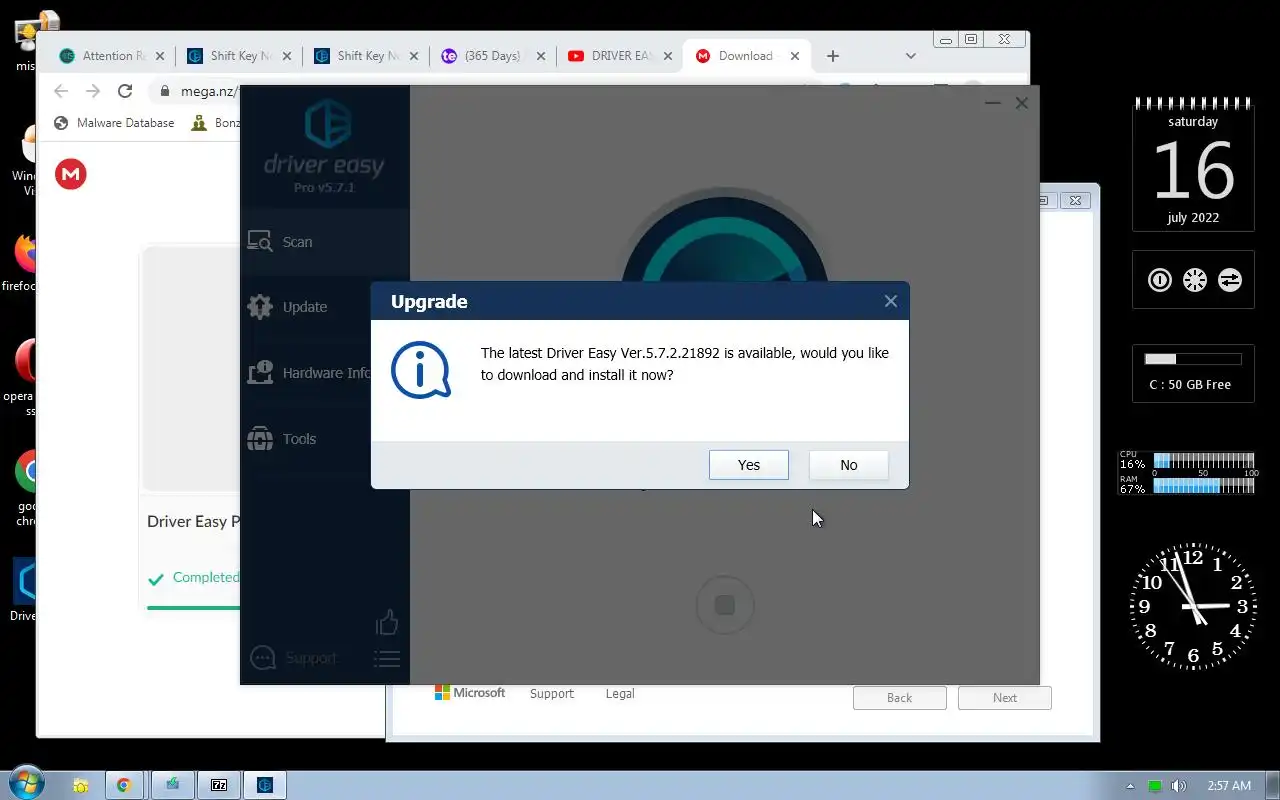Open the Windows Start menu

25,784
